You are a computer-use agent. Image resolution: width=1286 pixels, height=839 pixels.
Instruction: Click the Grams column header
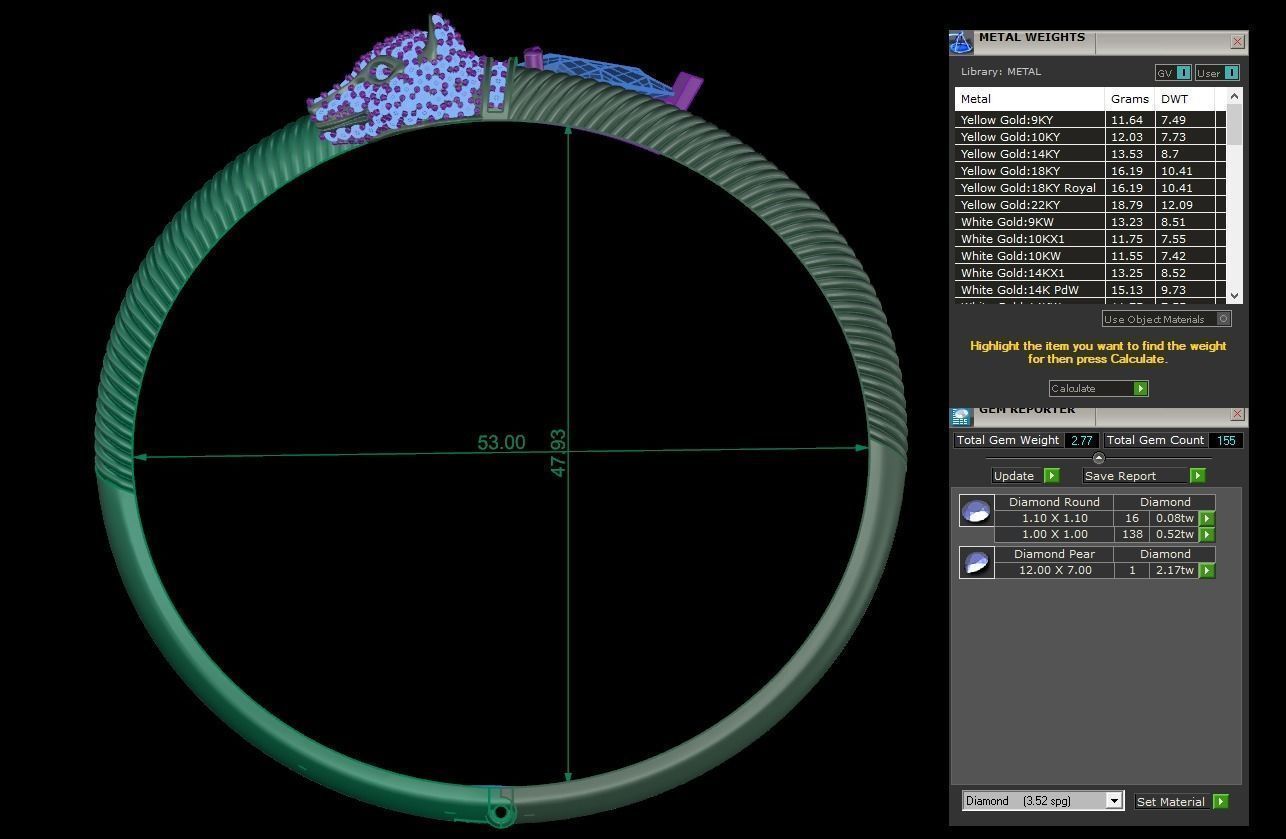(1130, 99)
